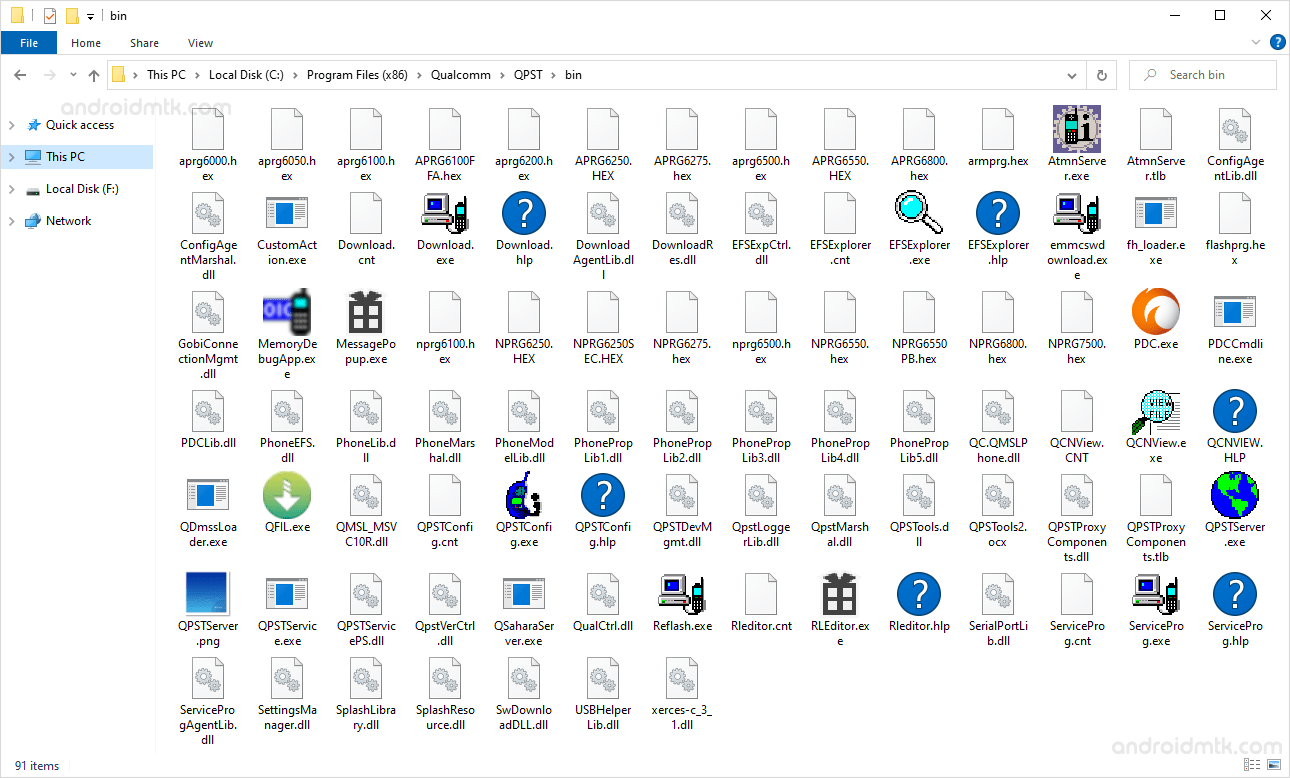
Task: Switch to large icons view in status bar
Action: tap(1273, 765)
